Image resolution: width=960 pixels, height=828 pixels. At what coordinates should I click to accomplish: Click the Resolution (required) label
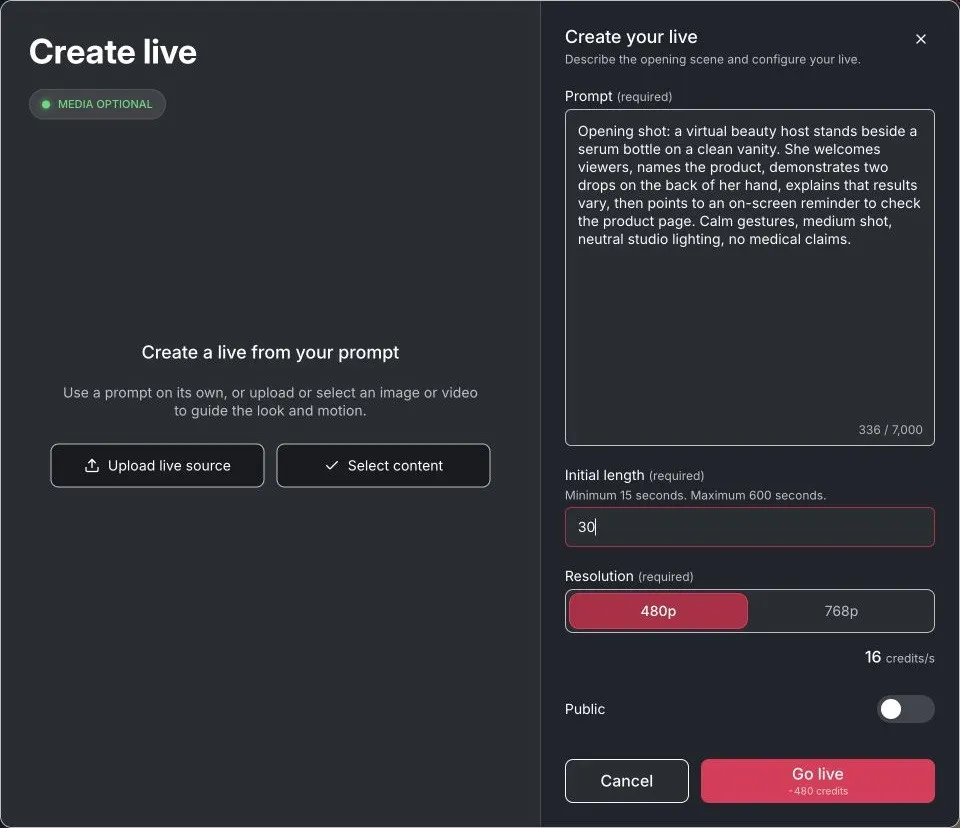click(629, 576)
